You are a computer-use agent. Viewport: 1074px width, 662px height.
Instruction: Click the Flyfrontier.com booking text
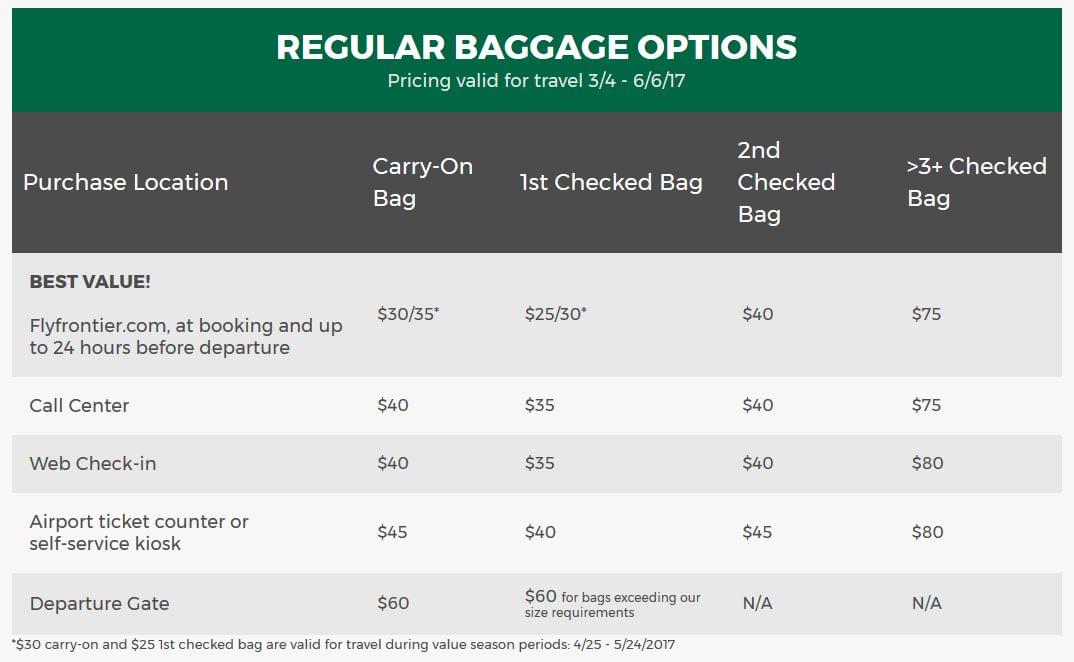click(186, 336)
